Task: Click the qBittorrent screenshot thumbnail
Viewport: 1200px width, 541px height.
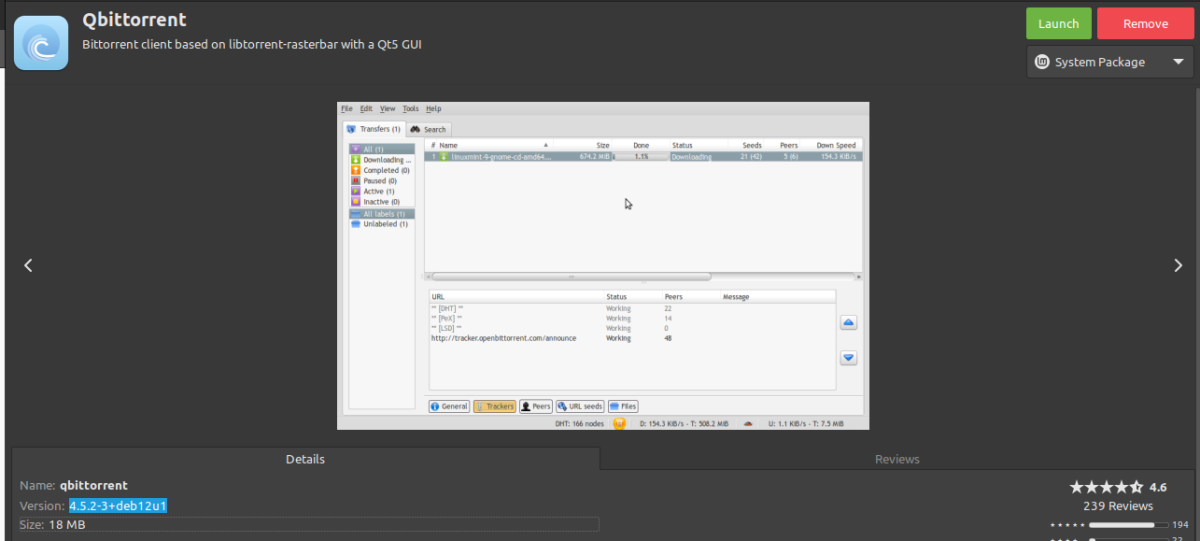Action: point(603,265)
